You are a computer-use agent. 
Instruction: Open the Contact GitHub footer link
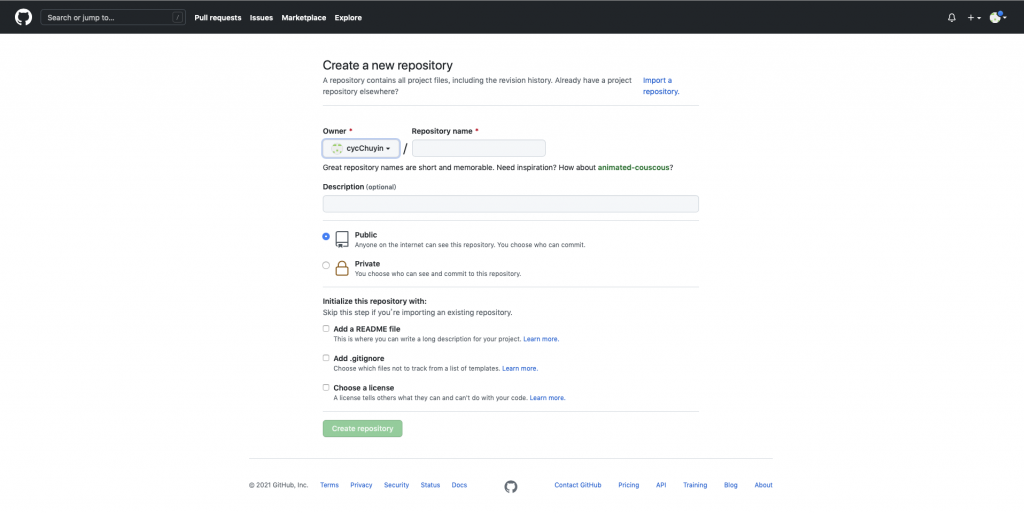point(578,485)
